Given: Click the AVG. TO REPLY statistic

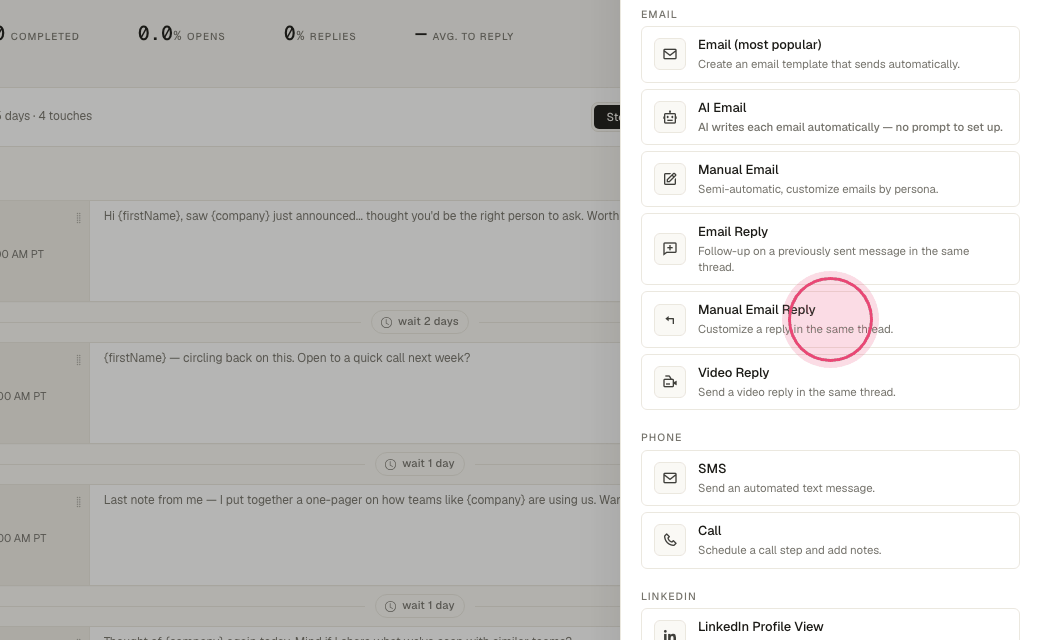Looking at the screenshot, I should tap(464, 35).
